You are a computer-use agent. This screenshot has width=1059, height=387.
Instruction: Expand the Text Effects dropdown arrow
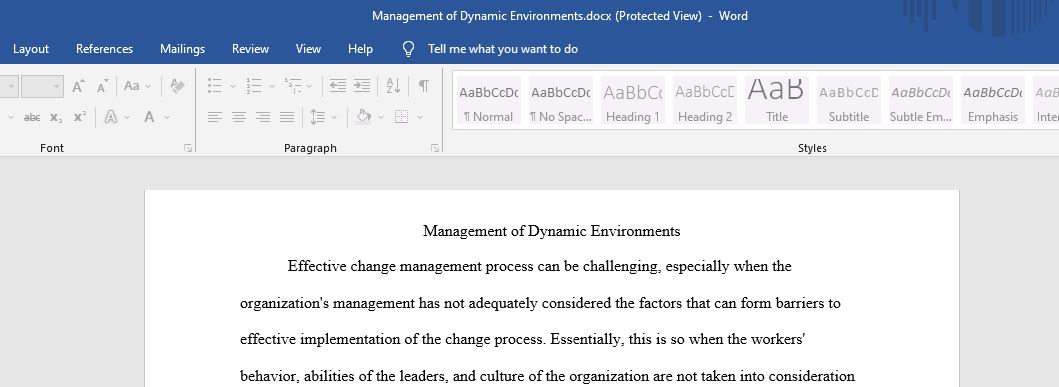point(127,118)
